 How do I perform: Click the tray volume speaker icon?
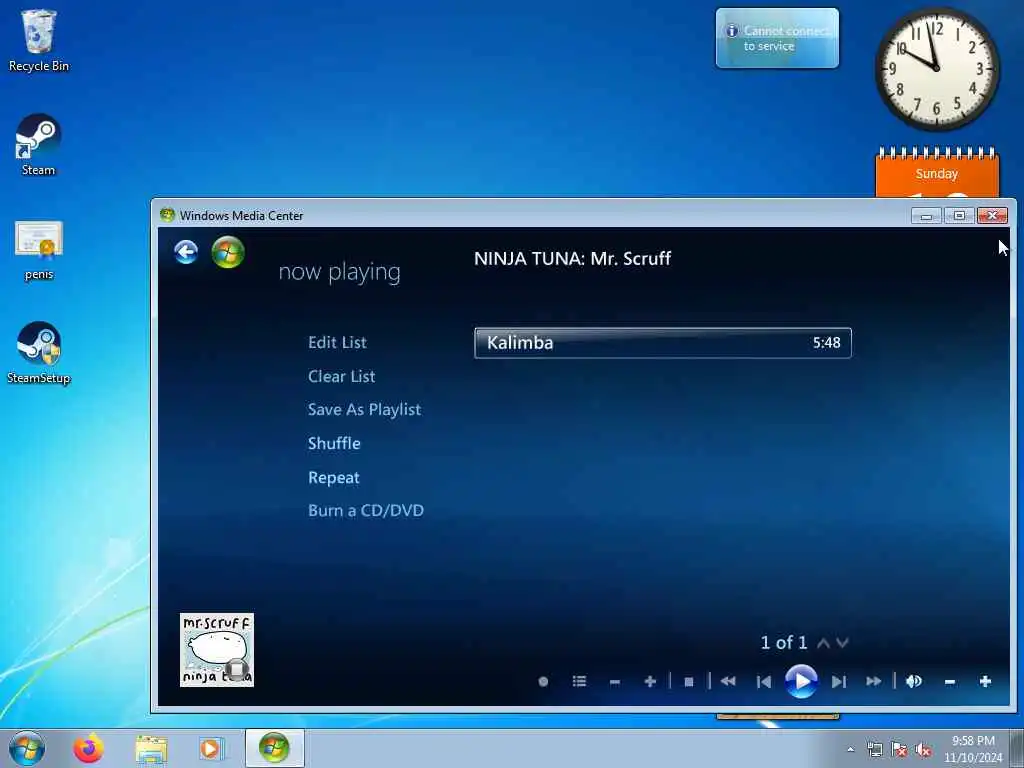point(923,750)
